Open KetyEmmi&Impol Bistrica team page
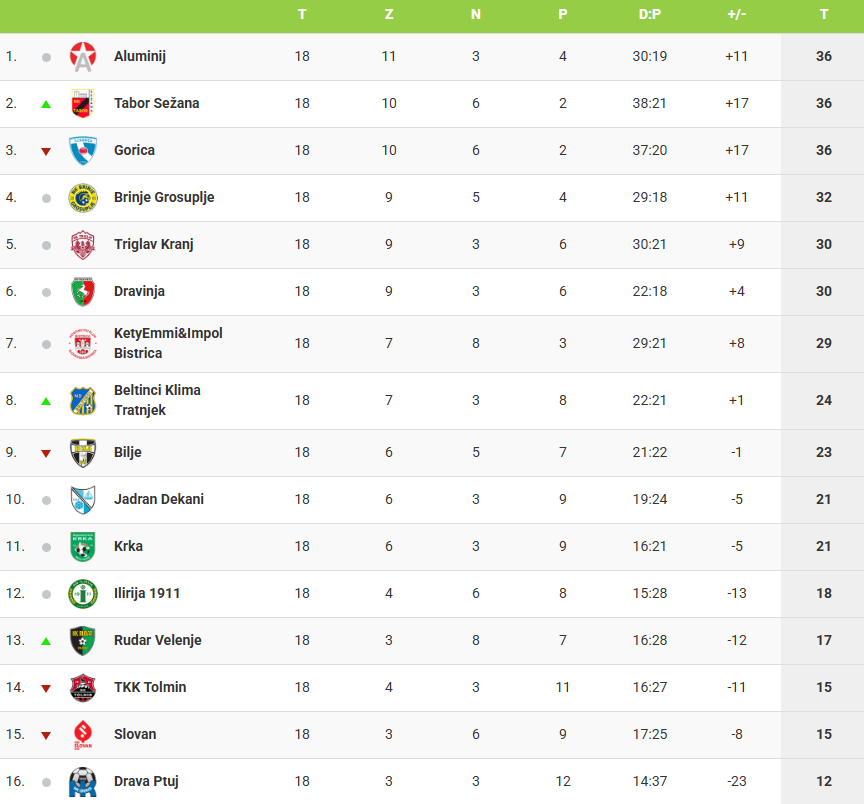The height and width of the screenshot is (804, 864). (168, 343)
